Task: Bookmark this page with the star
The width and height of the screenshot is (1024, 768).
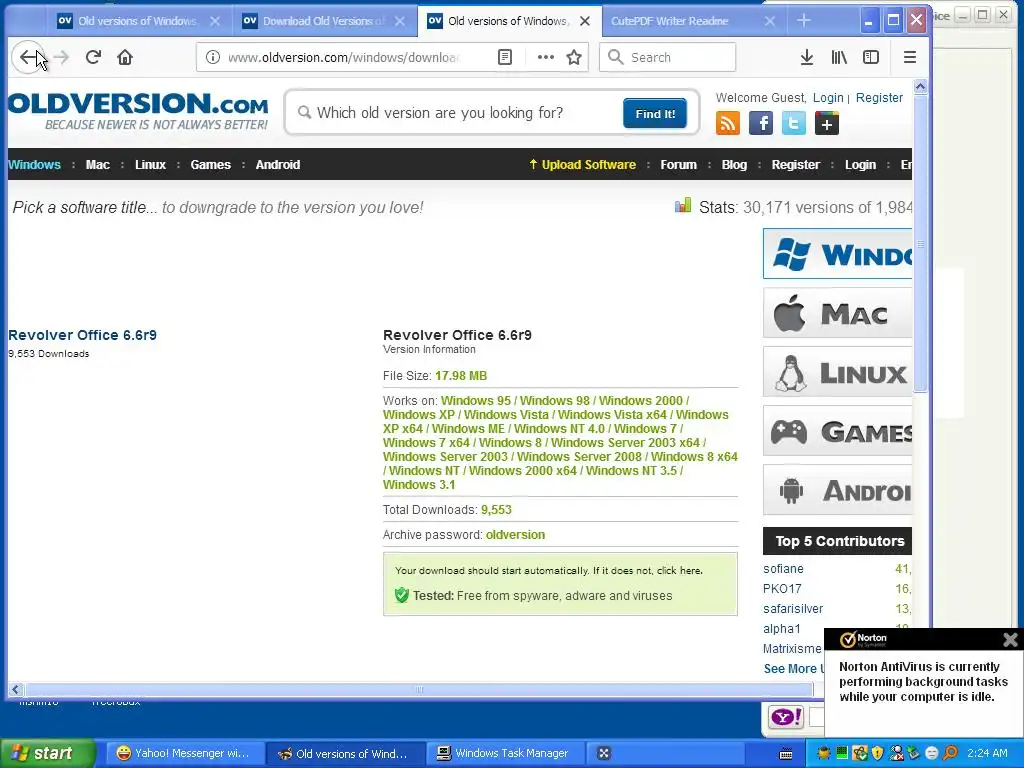Action: click(x=574, y=57)
